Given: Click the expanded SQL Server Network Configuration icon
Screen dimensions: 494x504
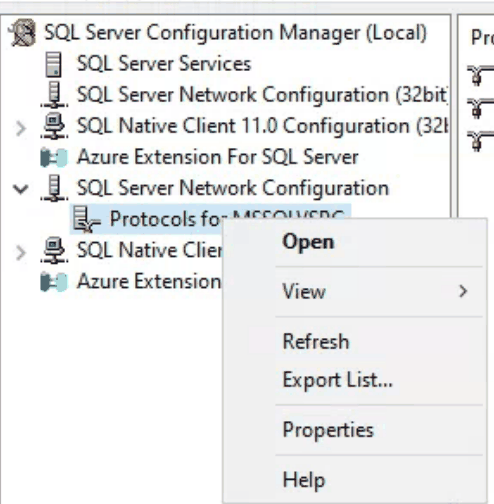Looking at the screenshot, I should (x=54, y=188).
